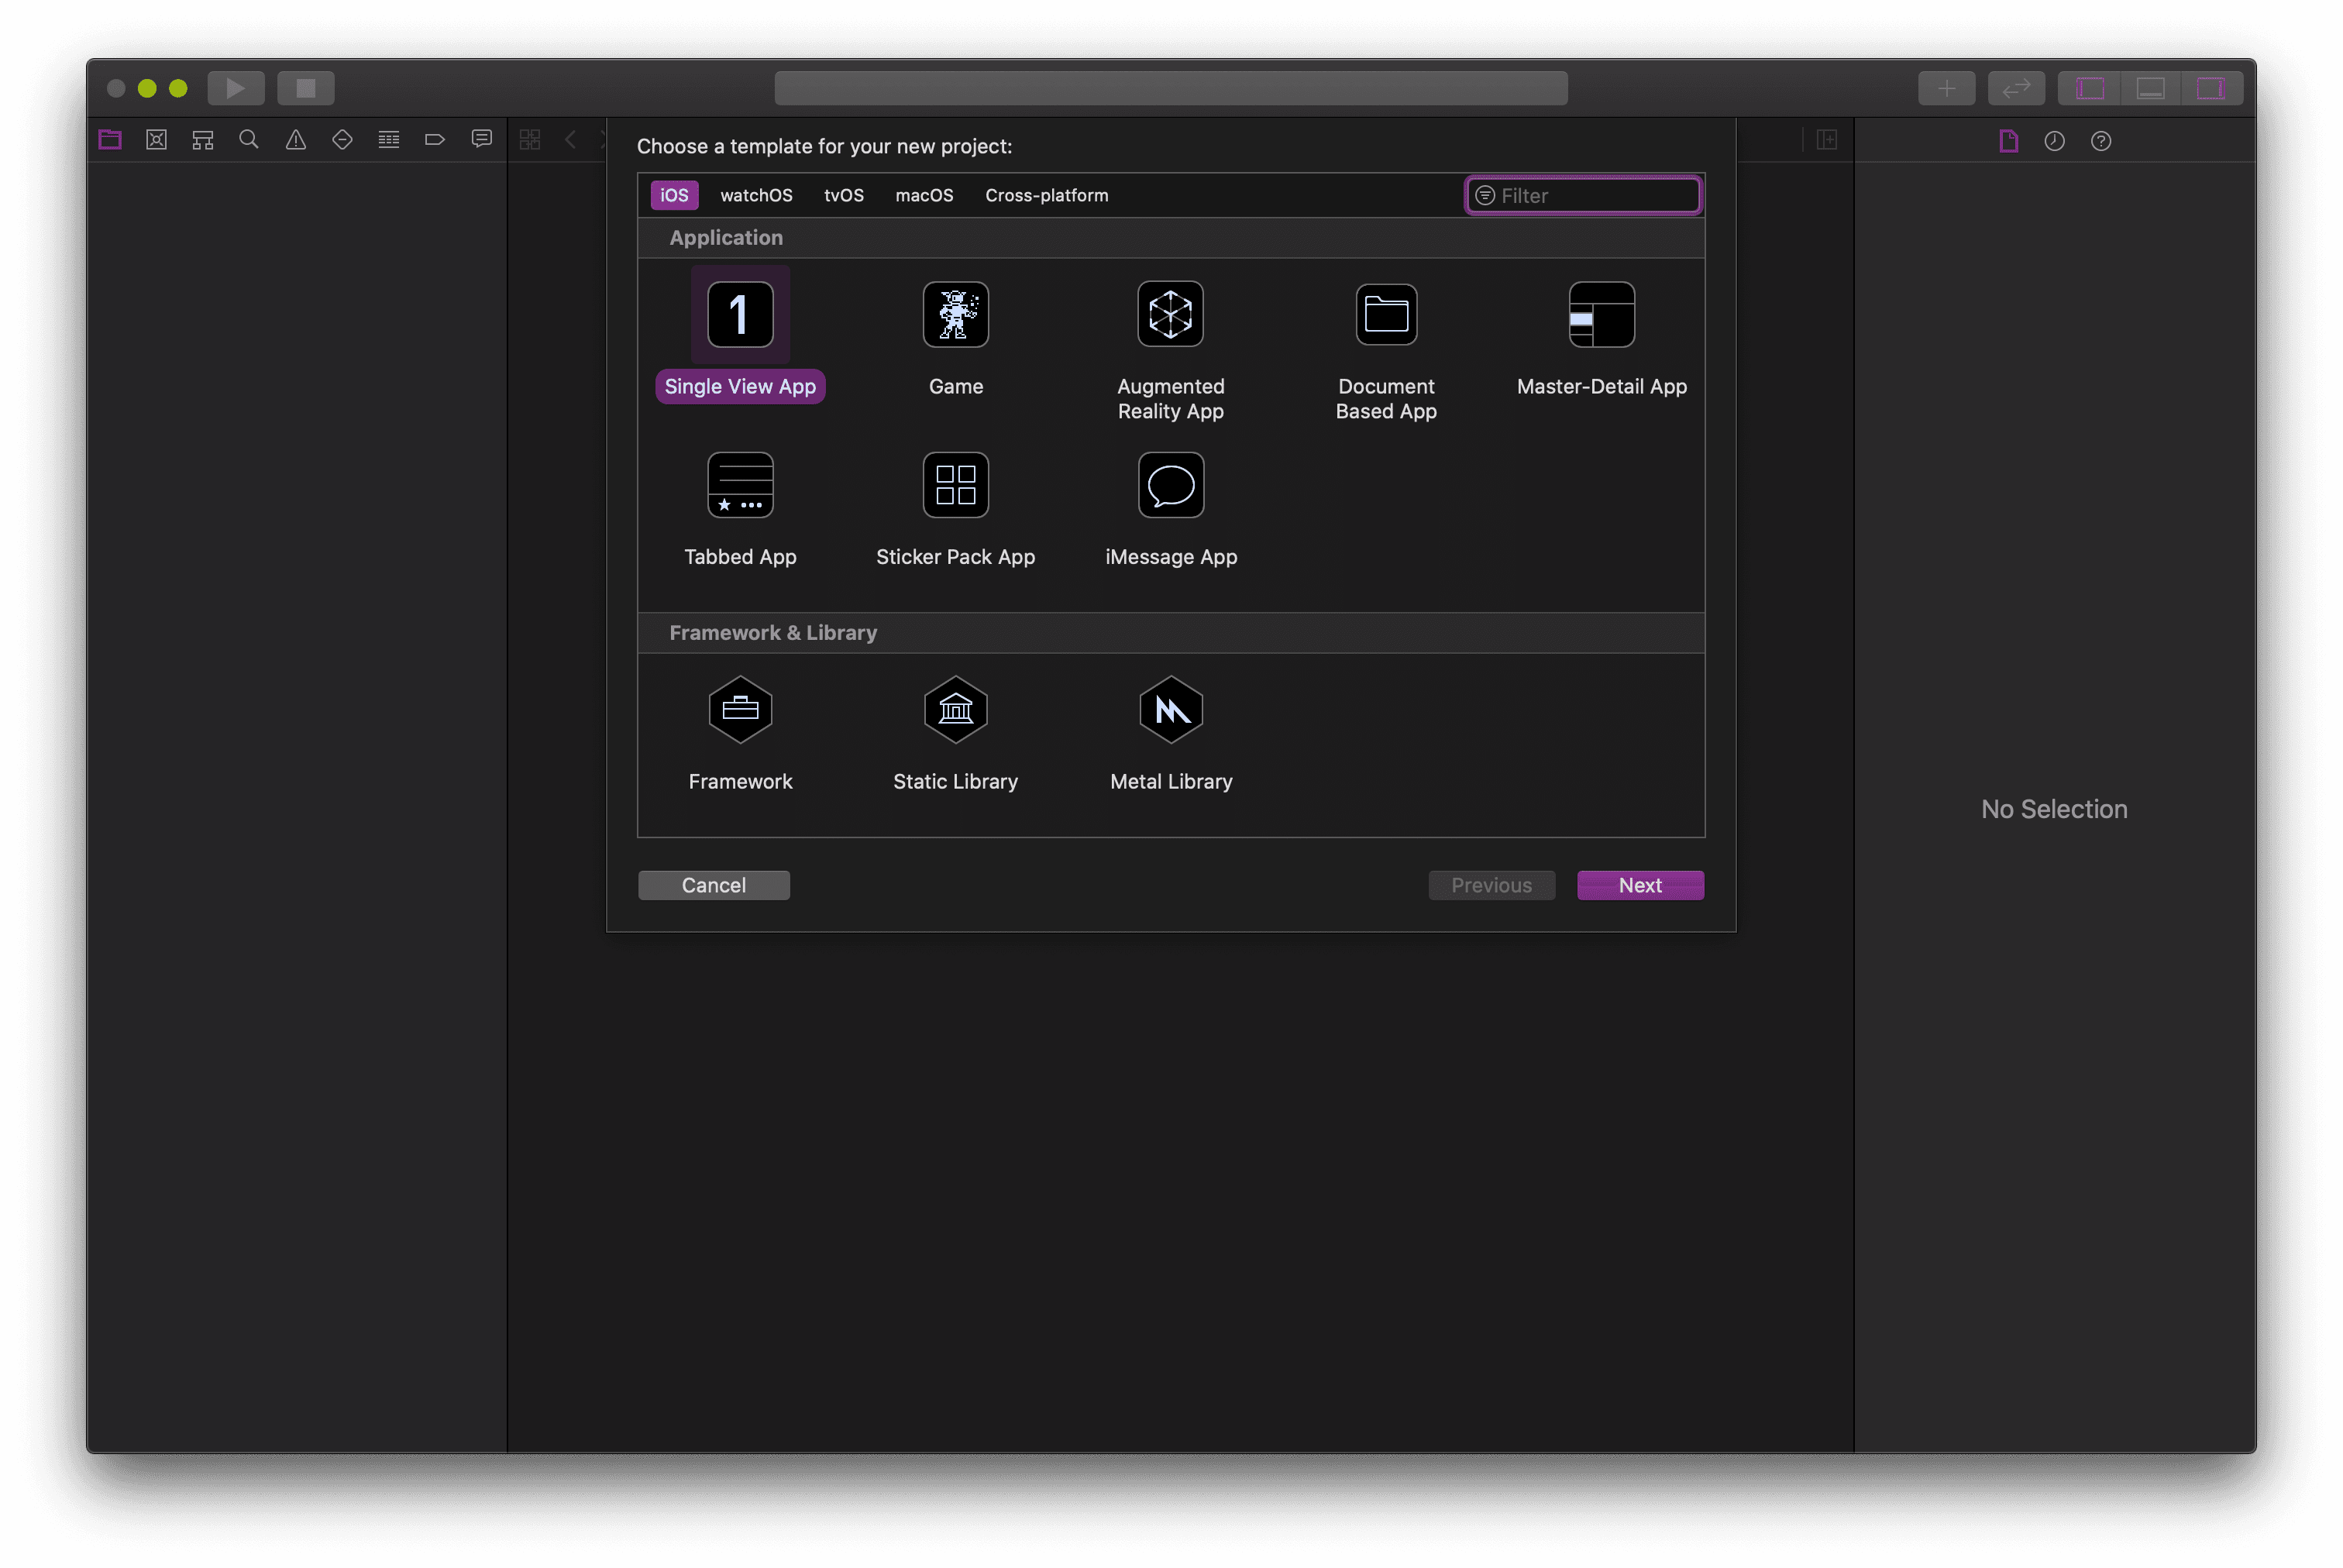Click the Previous button

[x=1491, y=885]
